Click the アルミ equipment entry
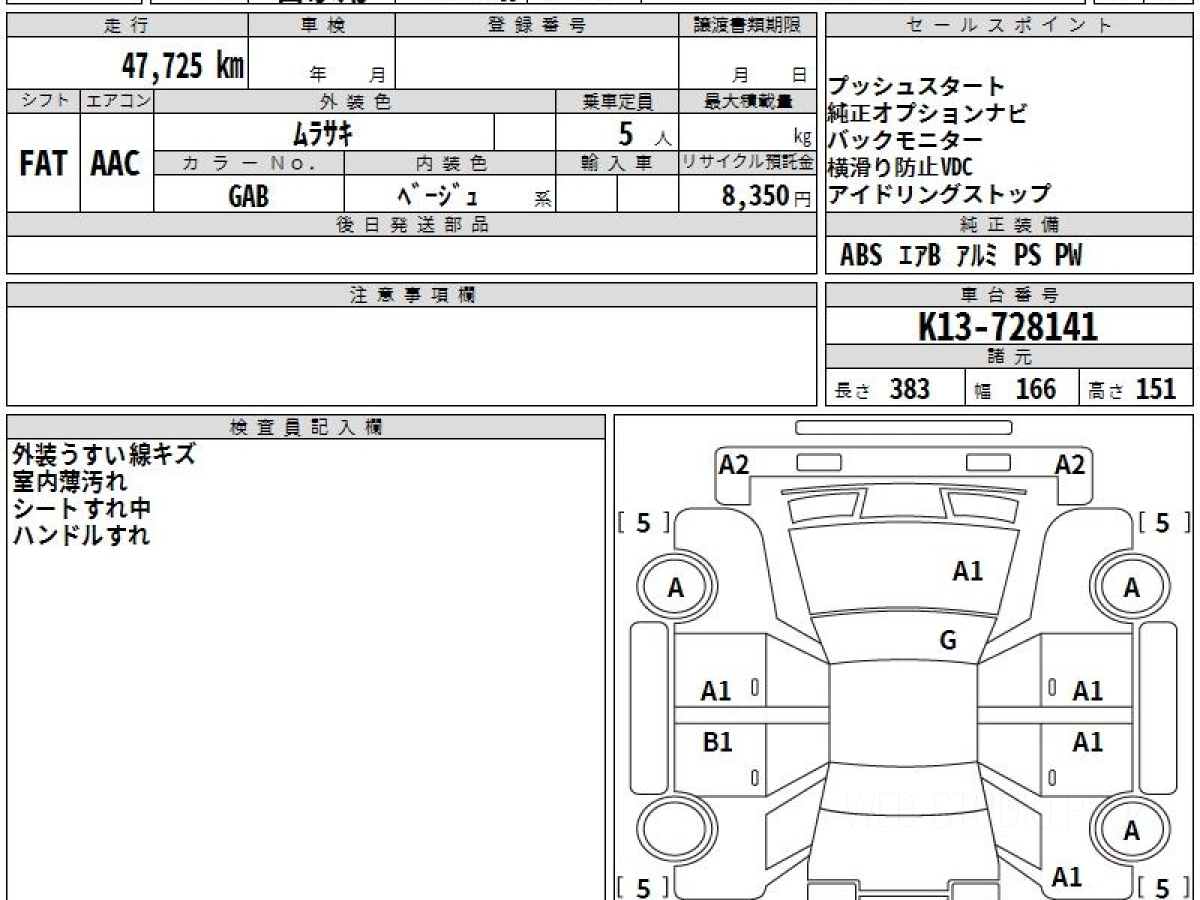1200x900 pixels. tap(976, 256)
